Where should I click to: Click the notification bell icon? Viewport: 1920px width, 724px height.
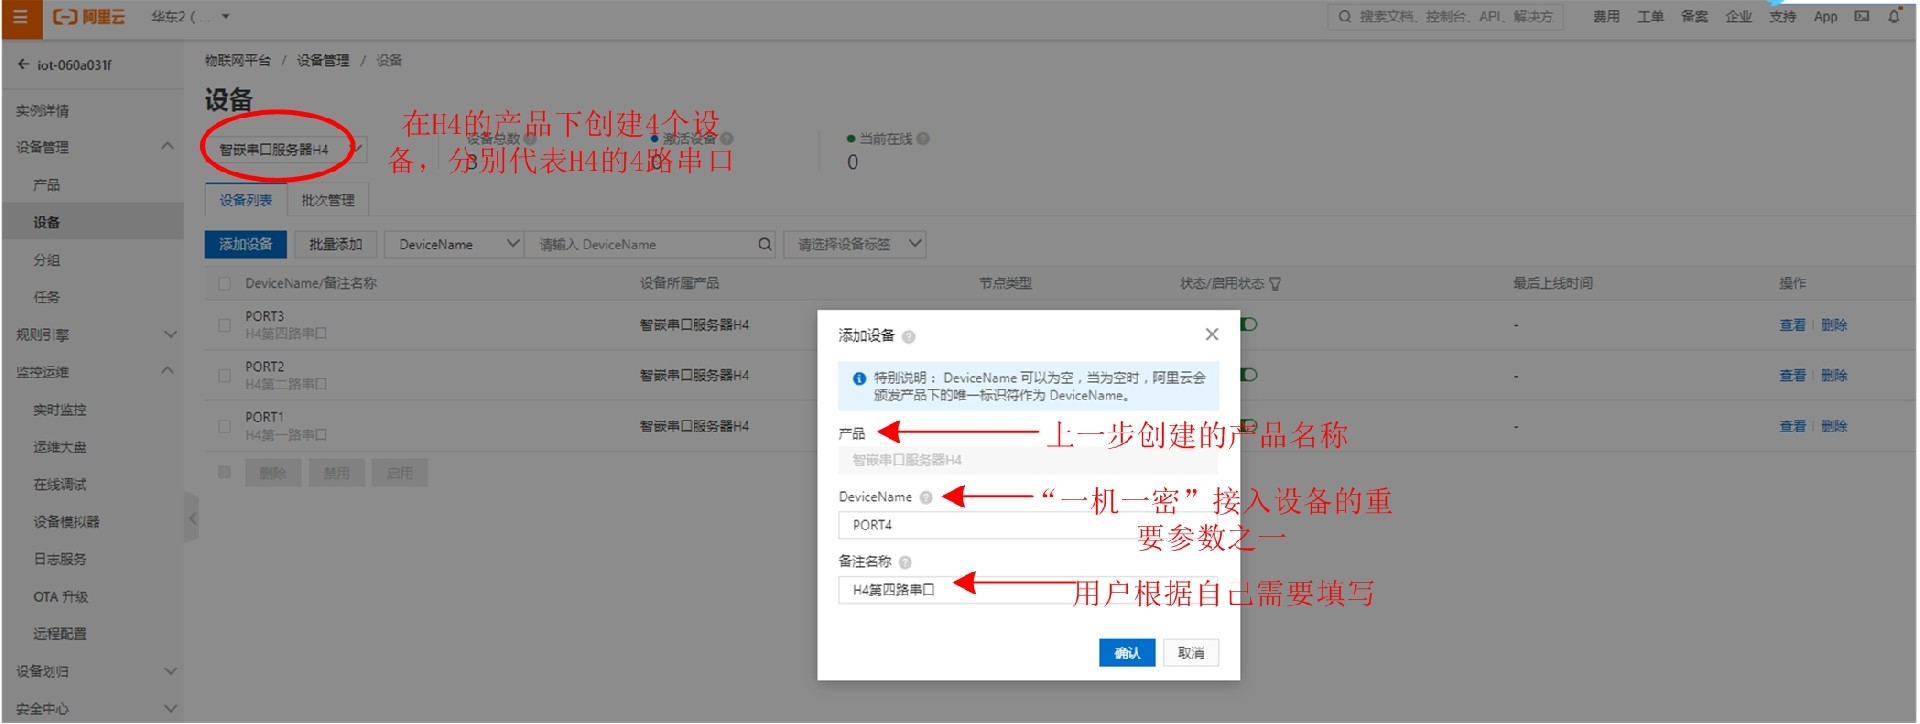(x=1893, y=16)
